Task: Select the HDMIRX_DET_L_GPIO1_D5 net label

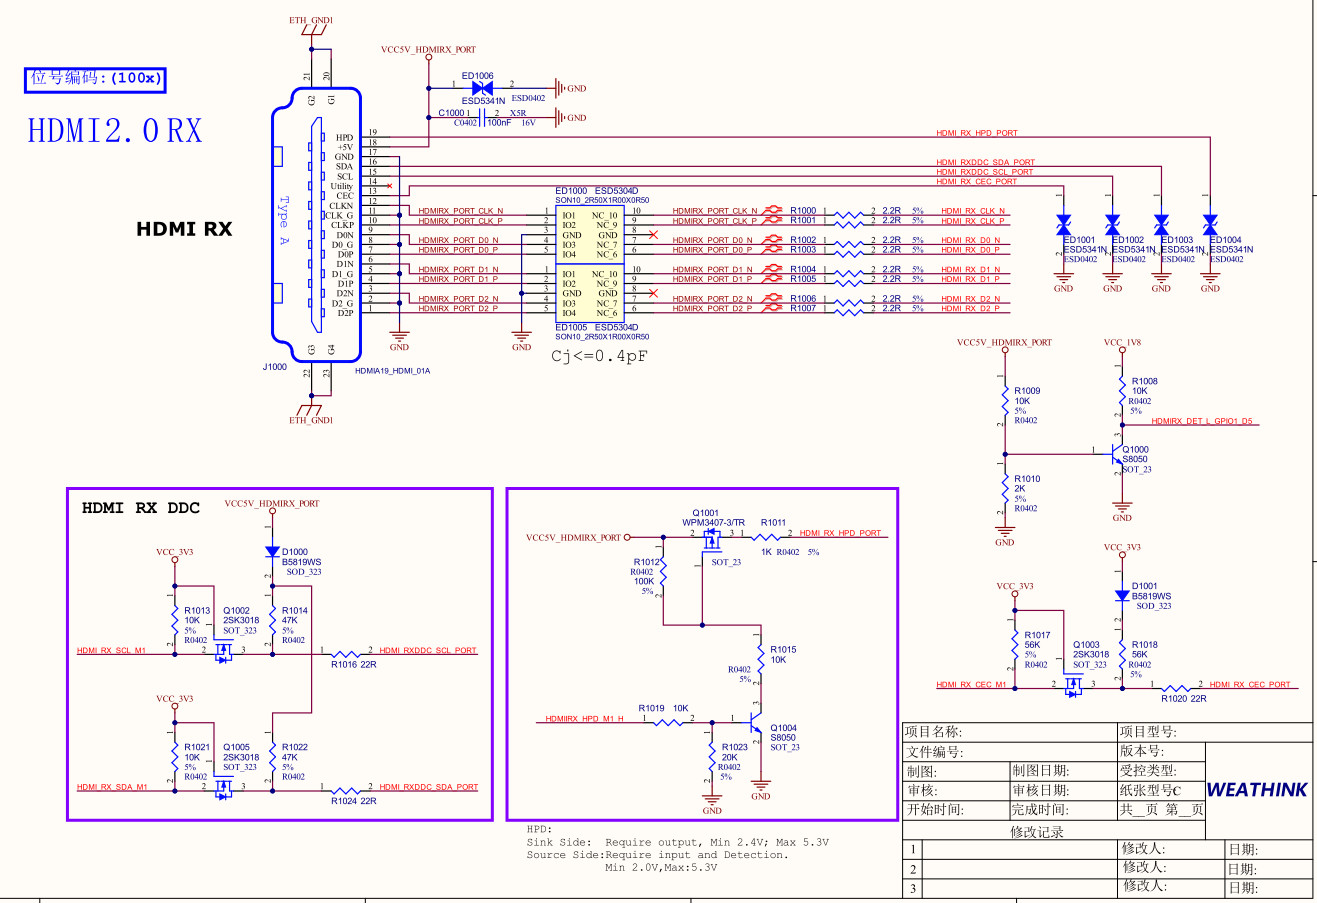Action: coord(1201,422)
